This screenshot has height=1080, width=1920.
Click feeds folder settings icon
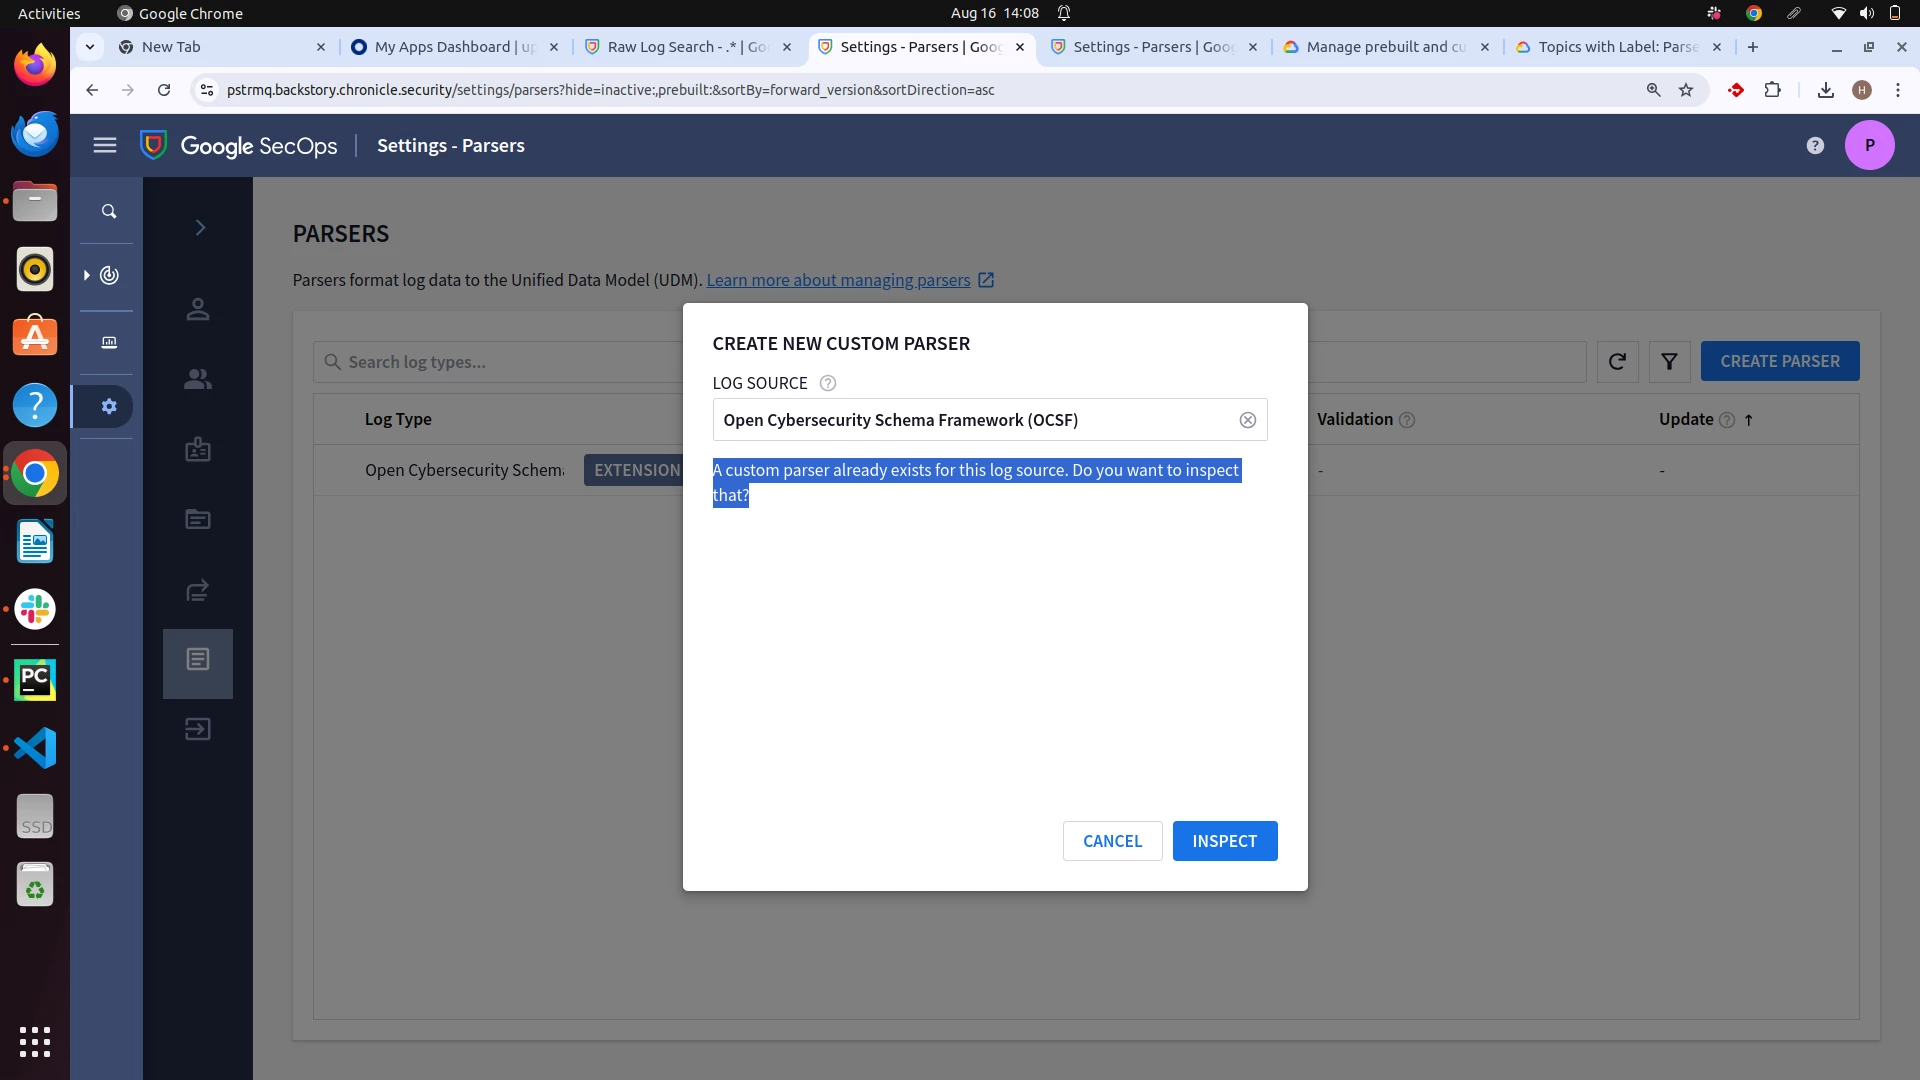click(198, 519)
